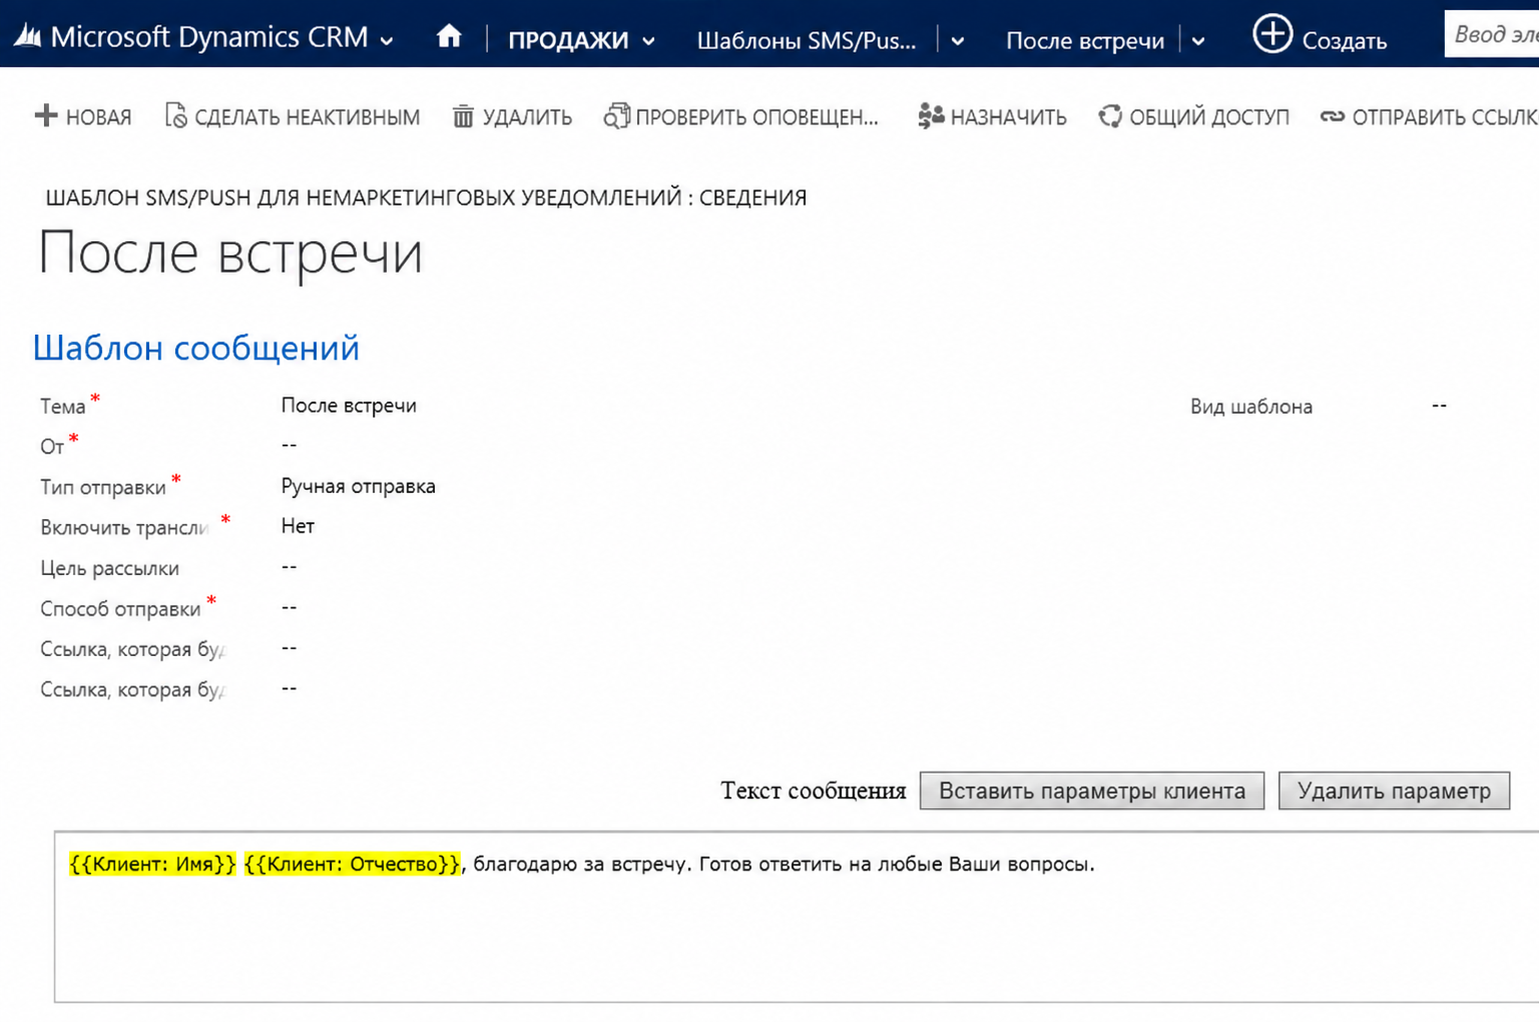The width and height of the screenshot is (1539, 1022).
Task: Click the Вид шаблона empty value
Action: (x=1439, y=405)
